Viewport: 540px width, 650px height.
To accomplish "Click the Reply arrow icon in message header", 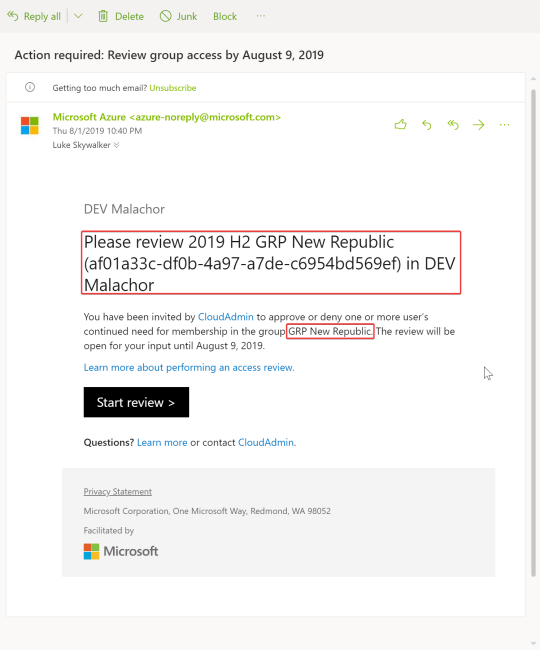I will (x=426, y=124).
